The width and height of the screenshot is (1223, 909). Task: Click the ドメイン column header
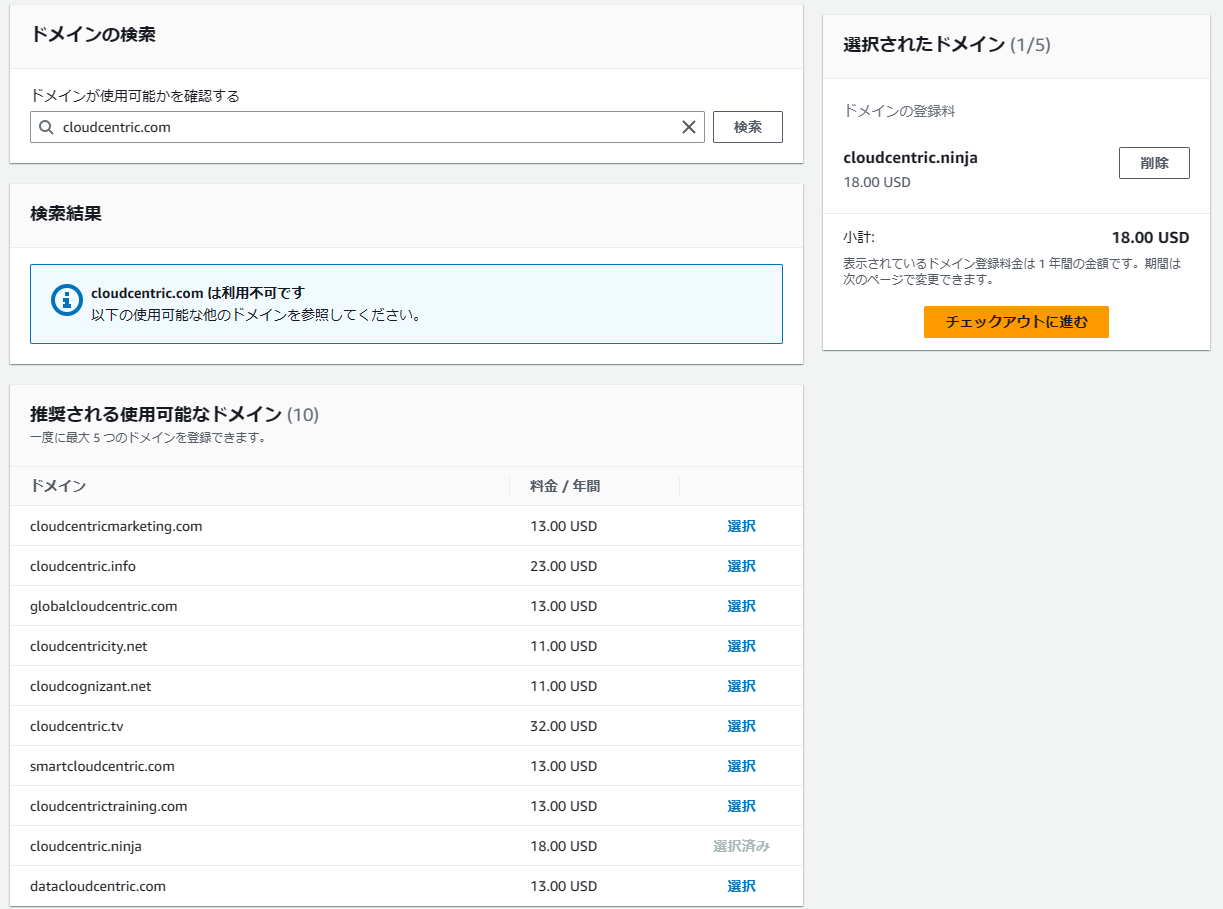pos(58,486)
